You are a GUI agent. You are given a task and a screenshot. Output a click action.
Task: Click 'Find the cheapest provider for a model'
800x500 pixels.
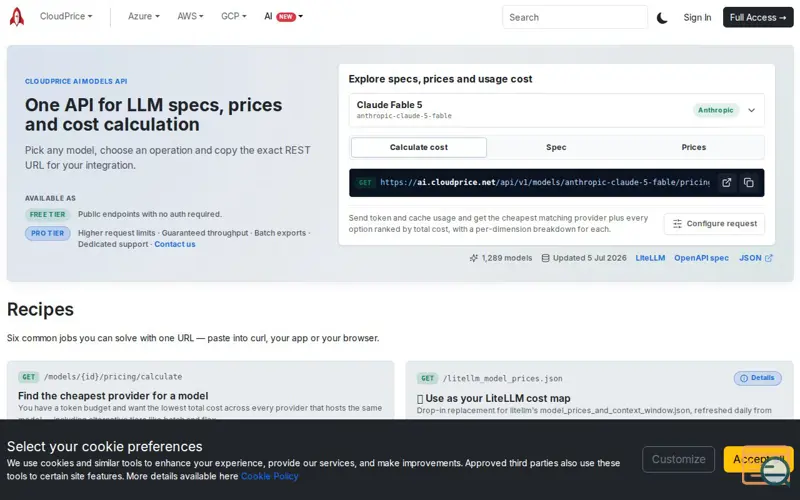click(113, 396)
